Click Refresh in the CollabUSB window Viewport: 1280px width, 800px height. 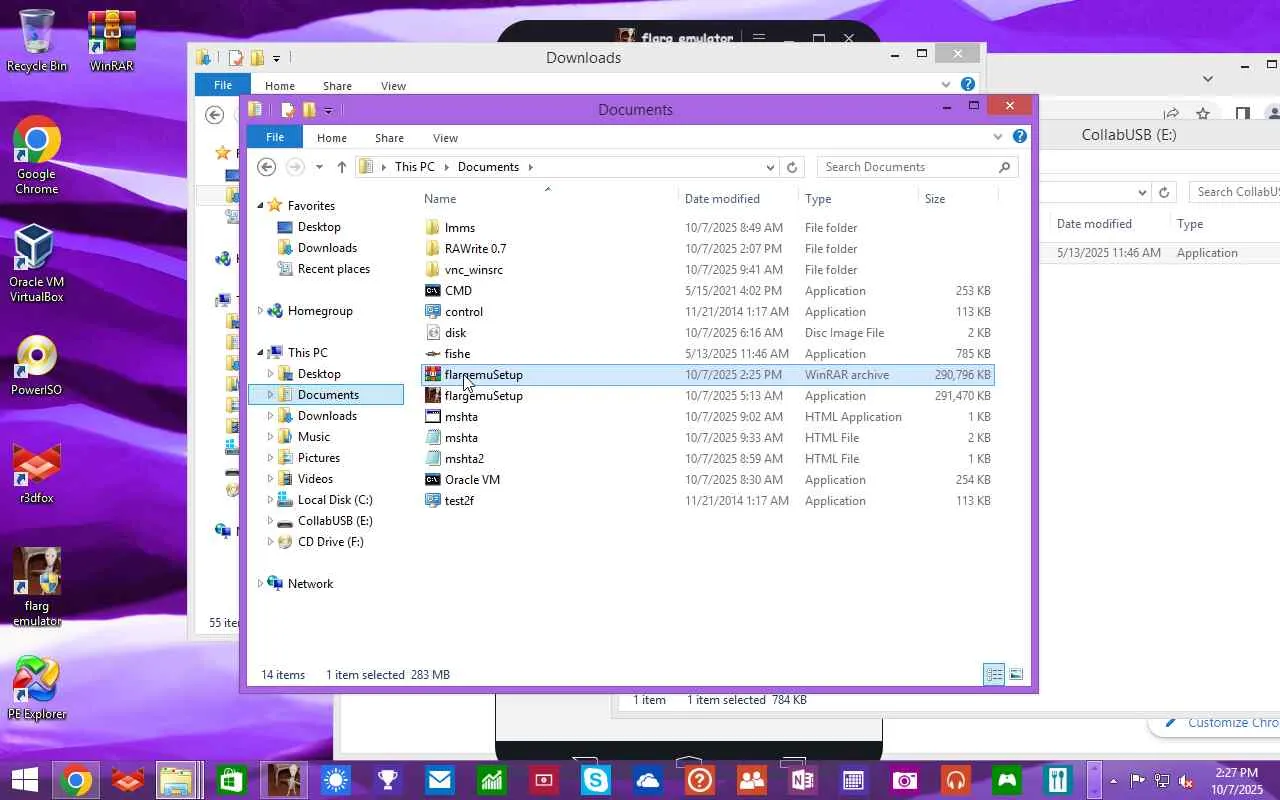[x=1163, y=192]
